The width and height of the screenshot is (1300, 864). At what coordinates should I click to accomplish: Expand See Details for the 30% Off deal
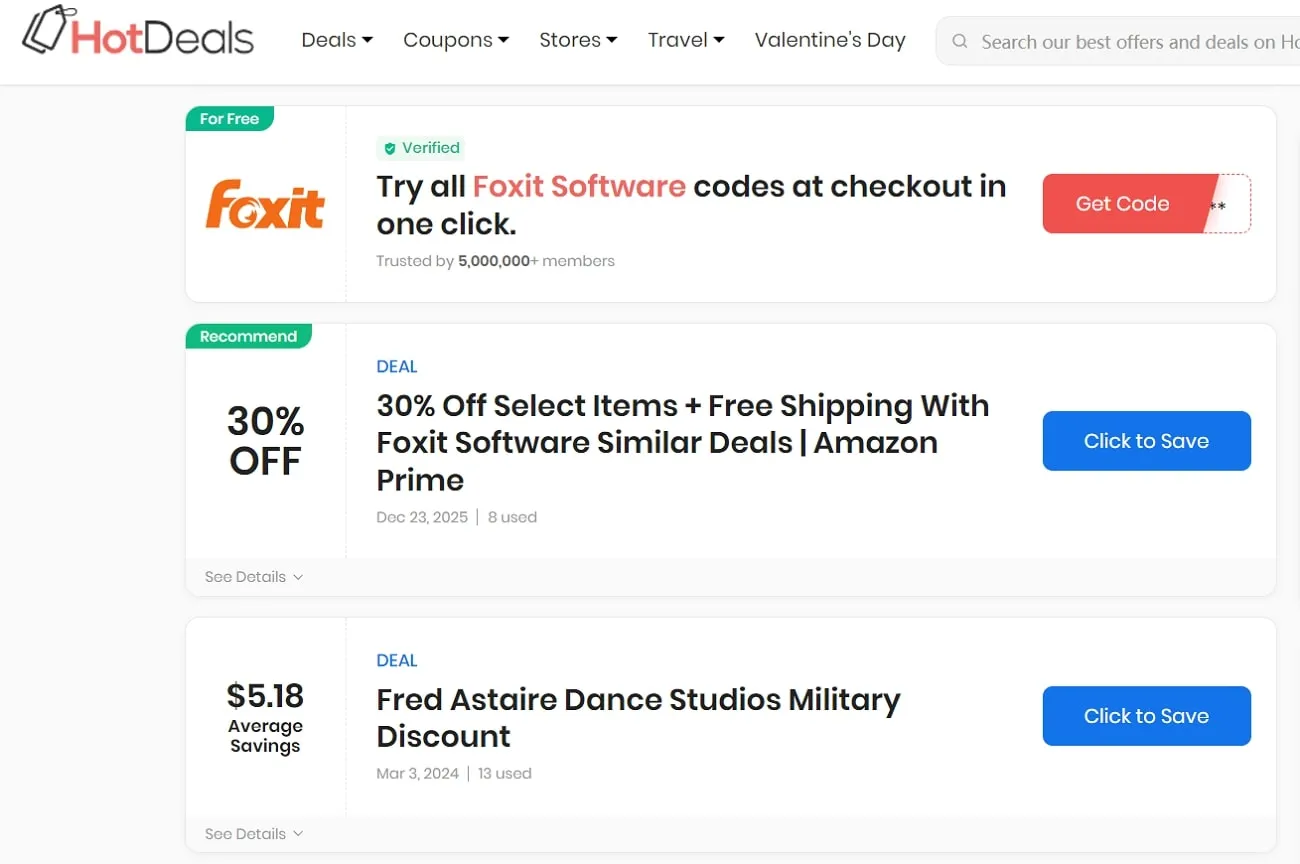pyautogui.click(x=253, y=576)
